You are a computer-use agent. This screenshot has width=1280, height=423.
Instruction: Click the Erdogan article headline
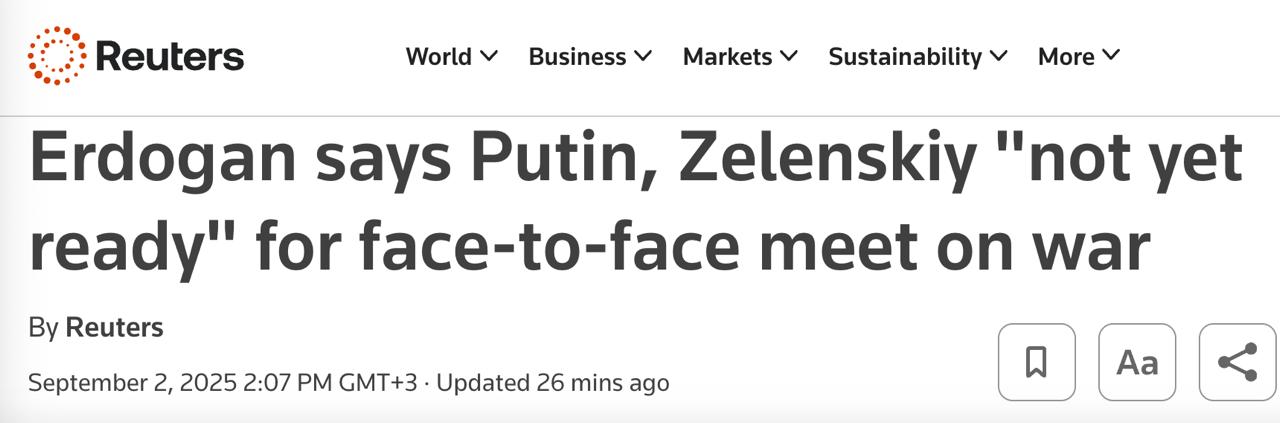click(x=635, y=202)
